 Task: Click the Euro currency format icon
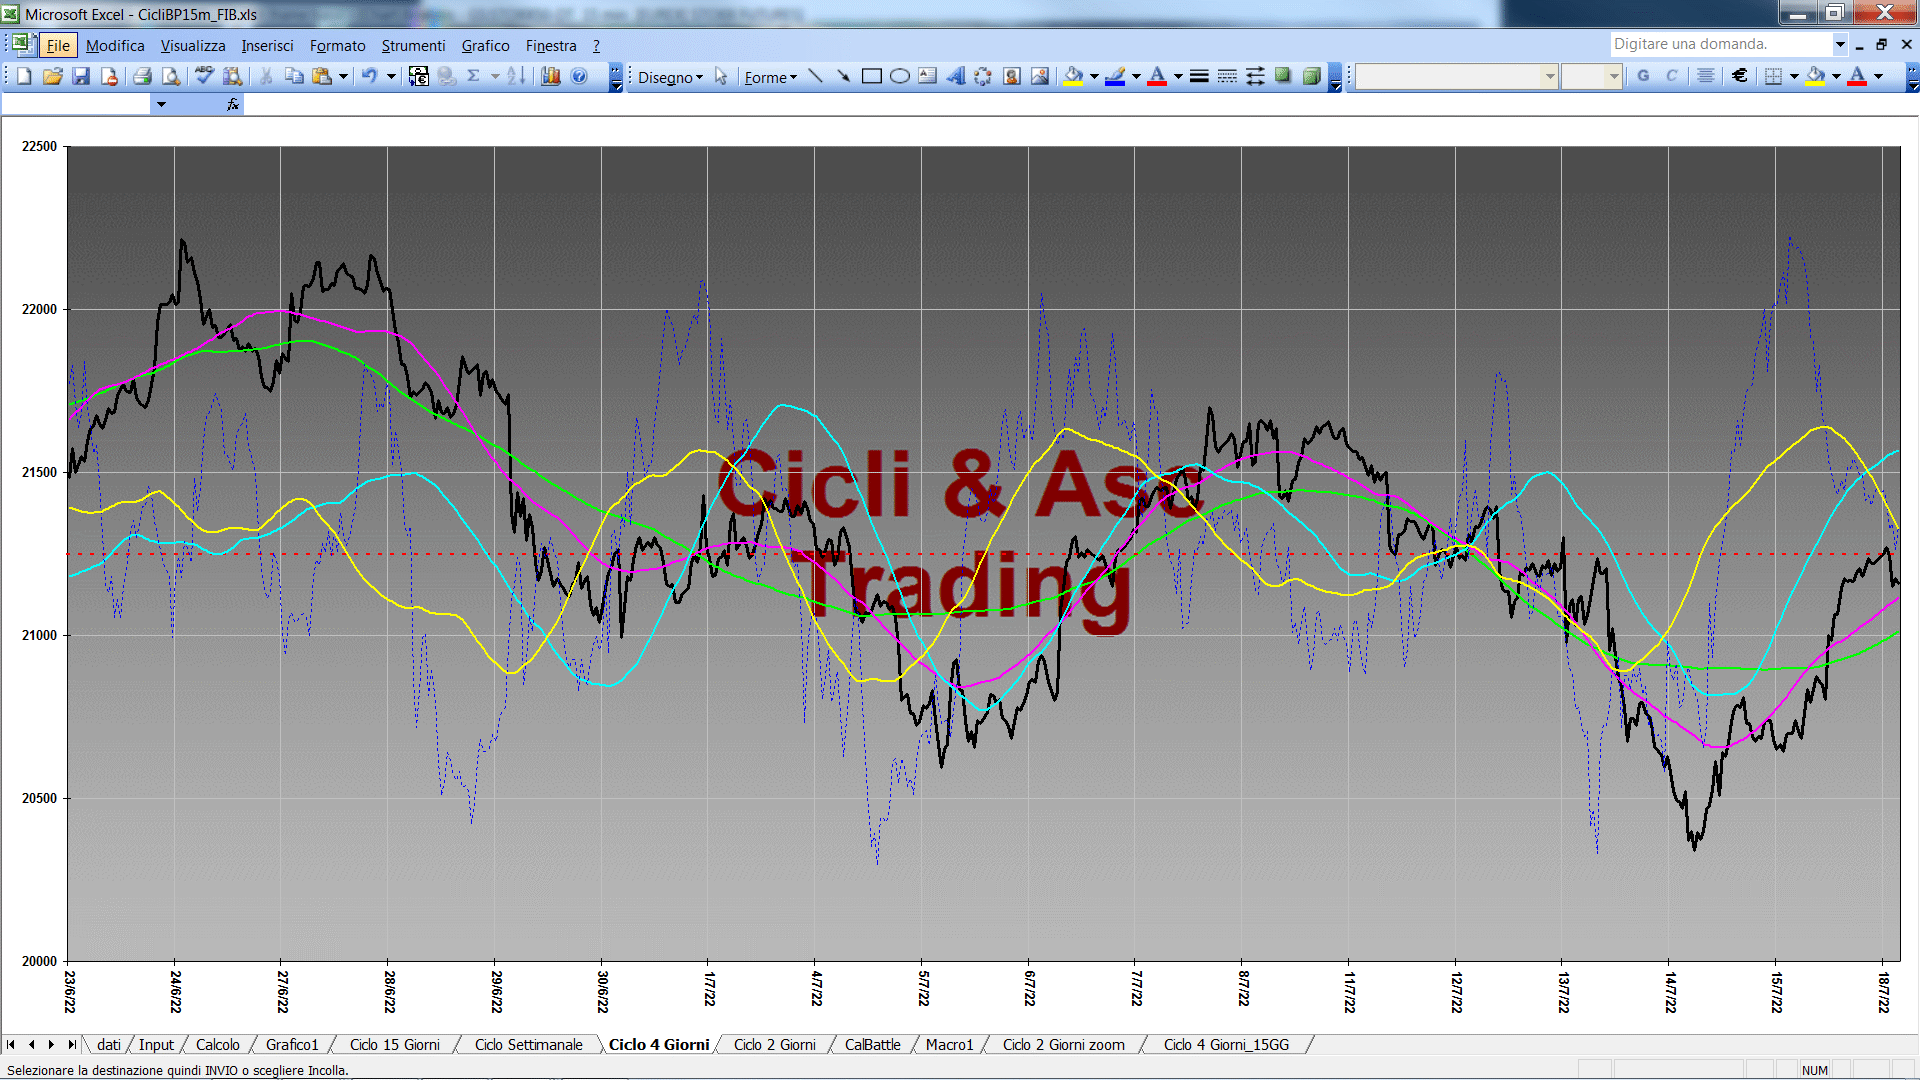[1740, 76]
